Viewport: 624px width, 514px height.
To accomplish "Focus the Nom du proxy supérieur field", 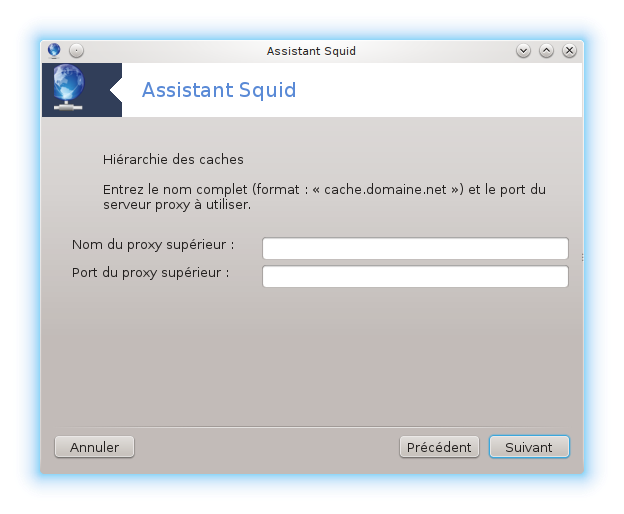I will [x=415, y=248].
